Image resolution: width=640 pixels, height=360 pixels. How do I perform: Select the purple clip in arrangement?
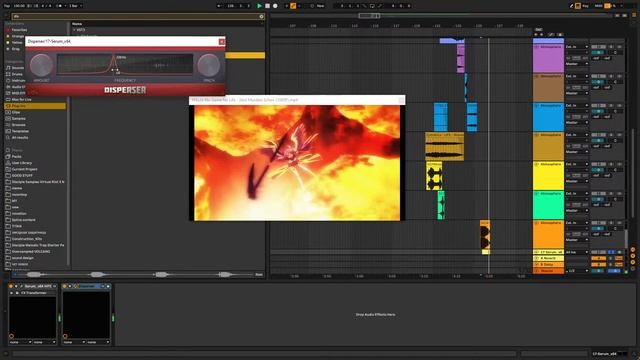pos(460,58)
